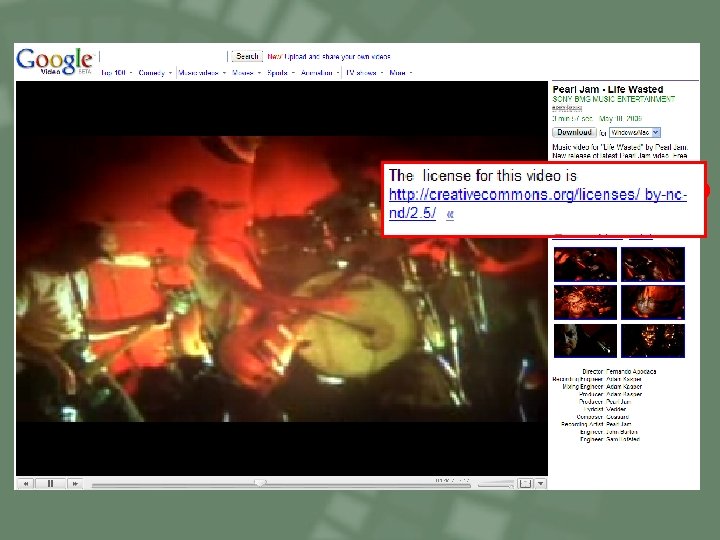Click the Pearl Jam - Life Wasted title

(608, 89)
